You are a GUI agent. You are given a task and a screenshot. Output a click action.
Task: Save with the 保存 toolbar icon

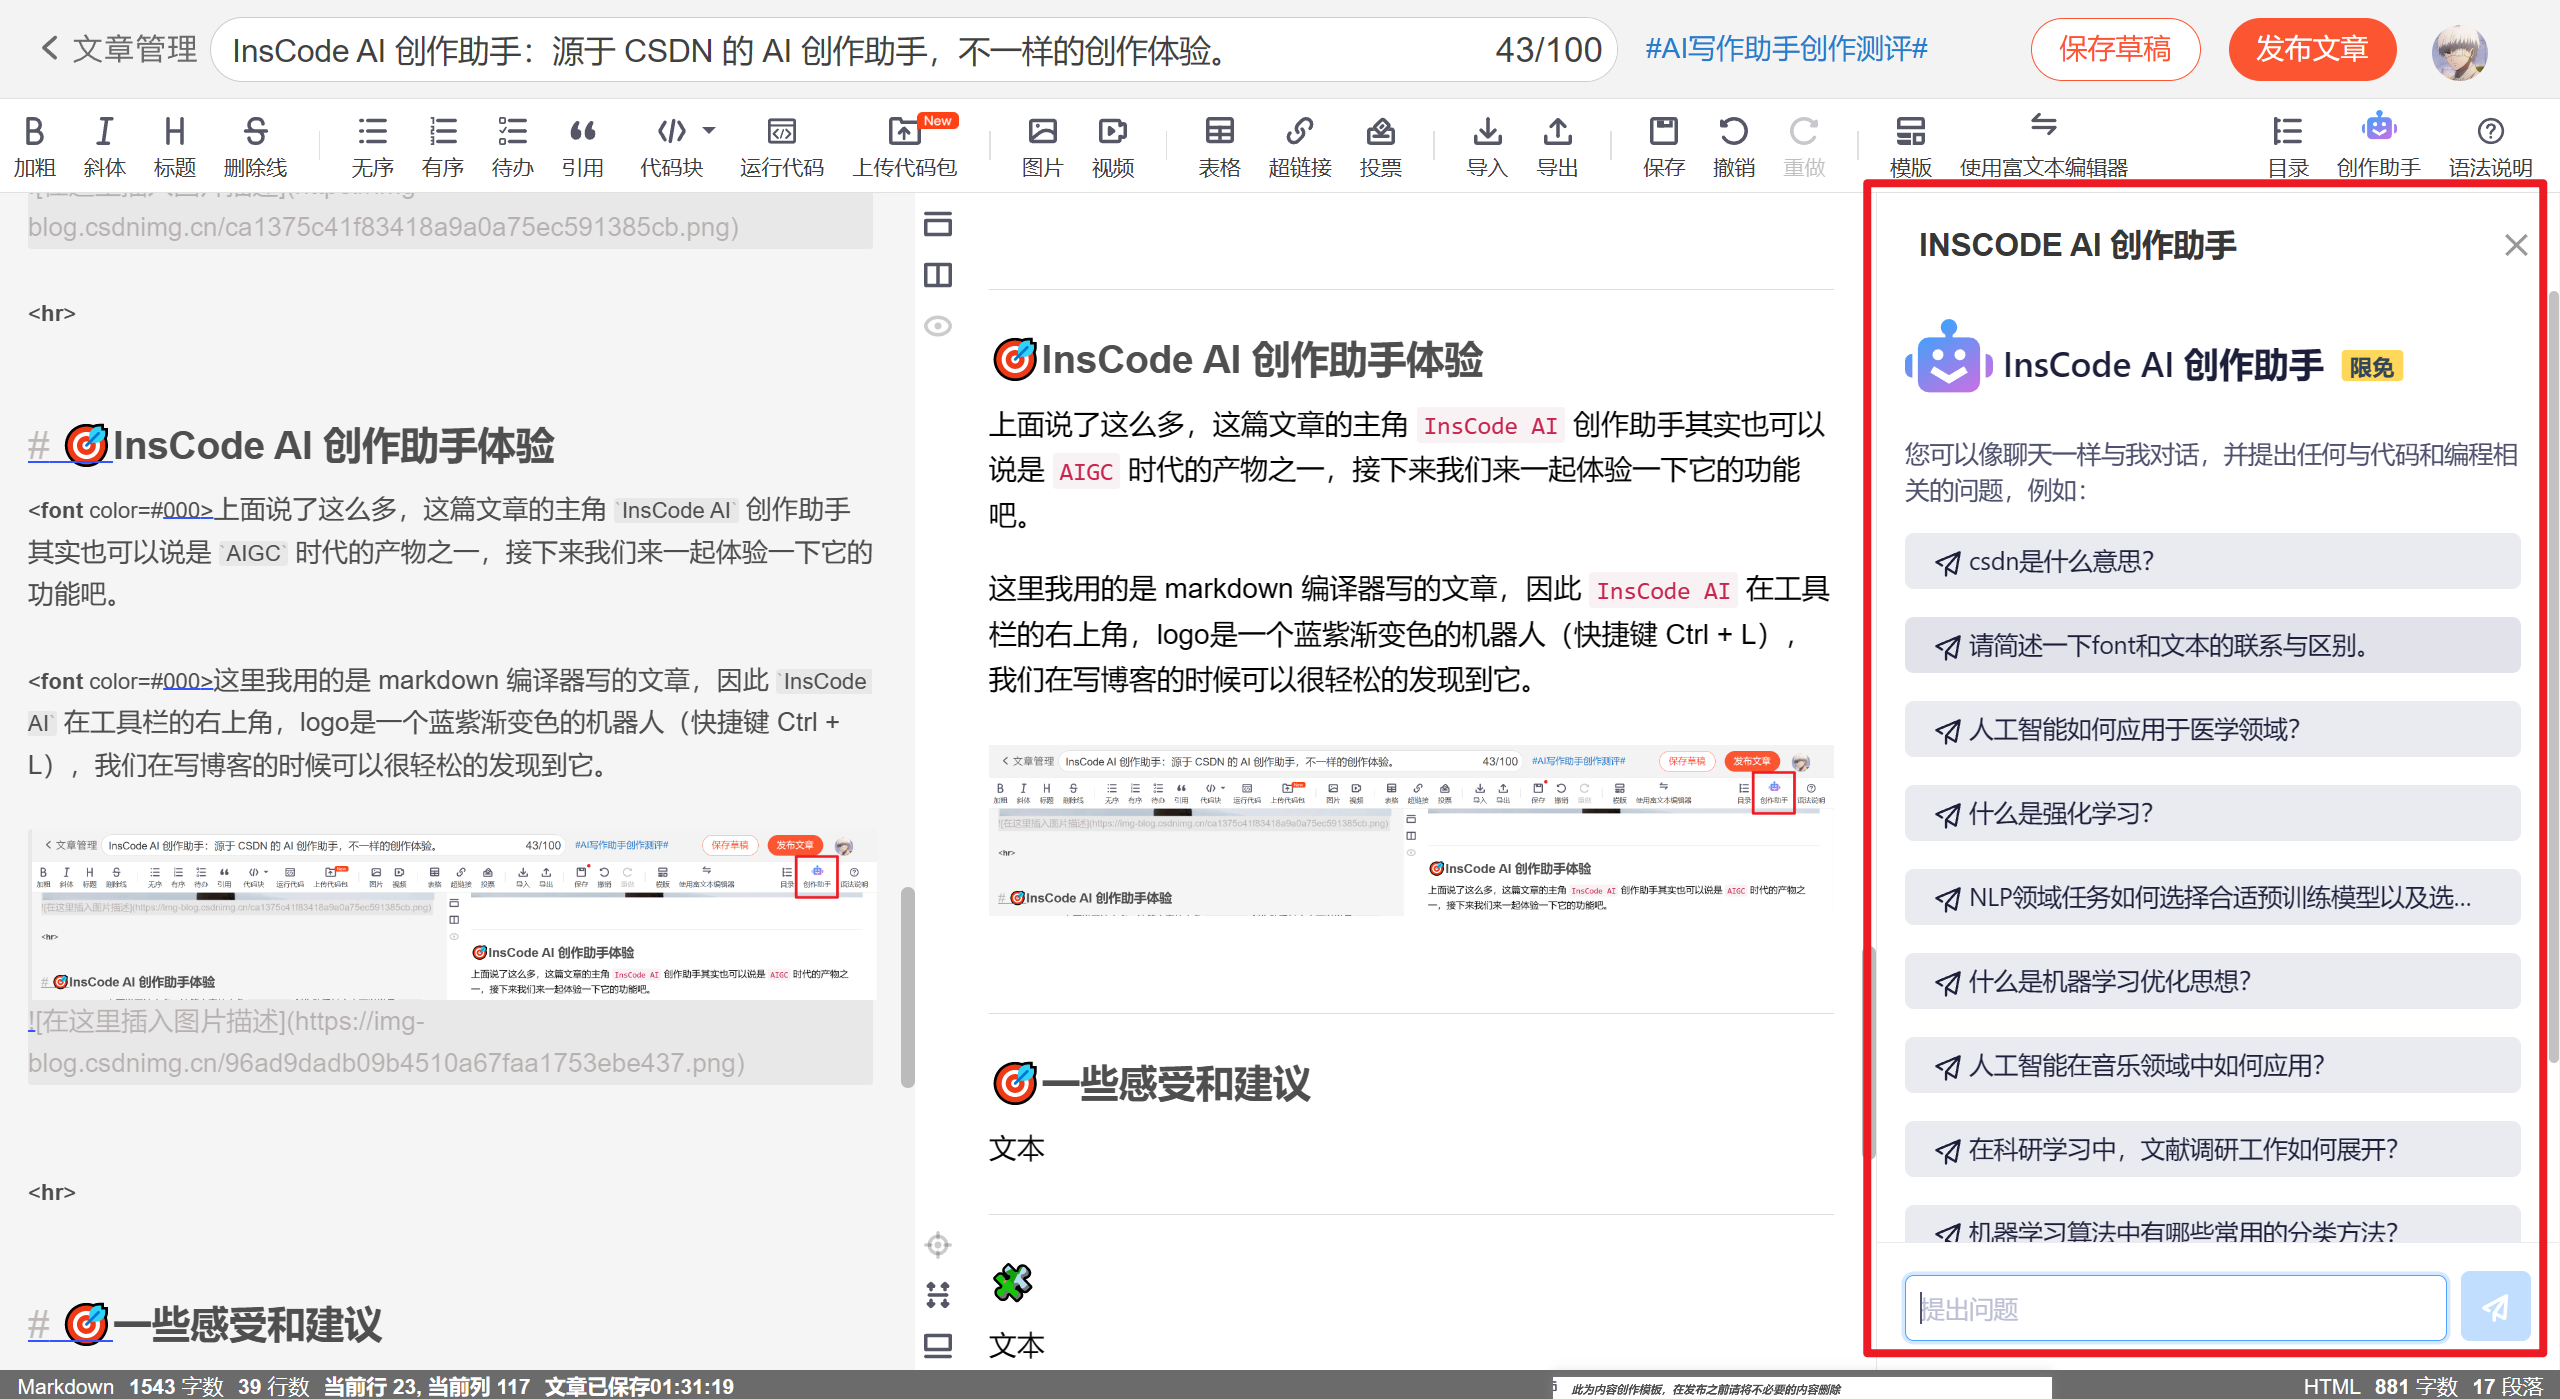pyautogui.click(x=1664, y=146)
